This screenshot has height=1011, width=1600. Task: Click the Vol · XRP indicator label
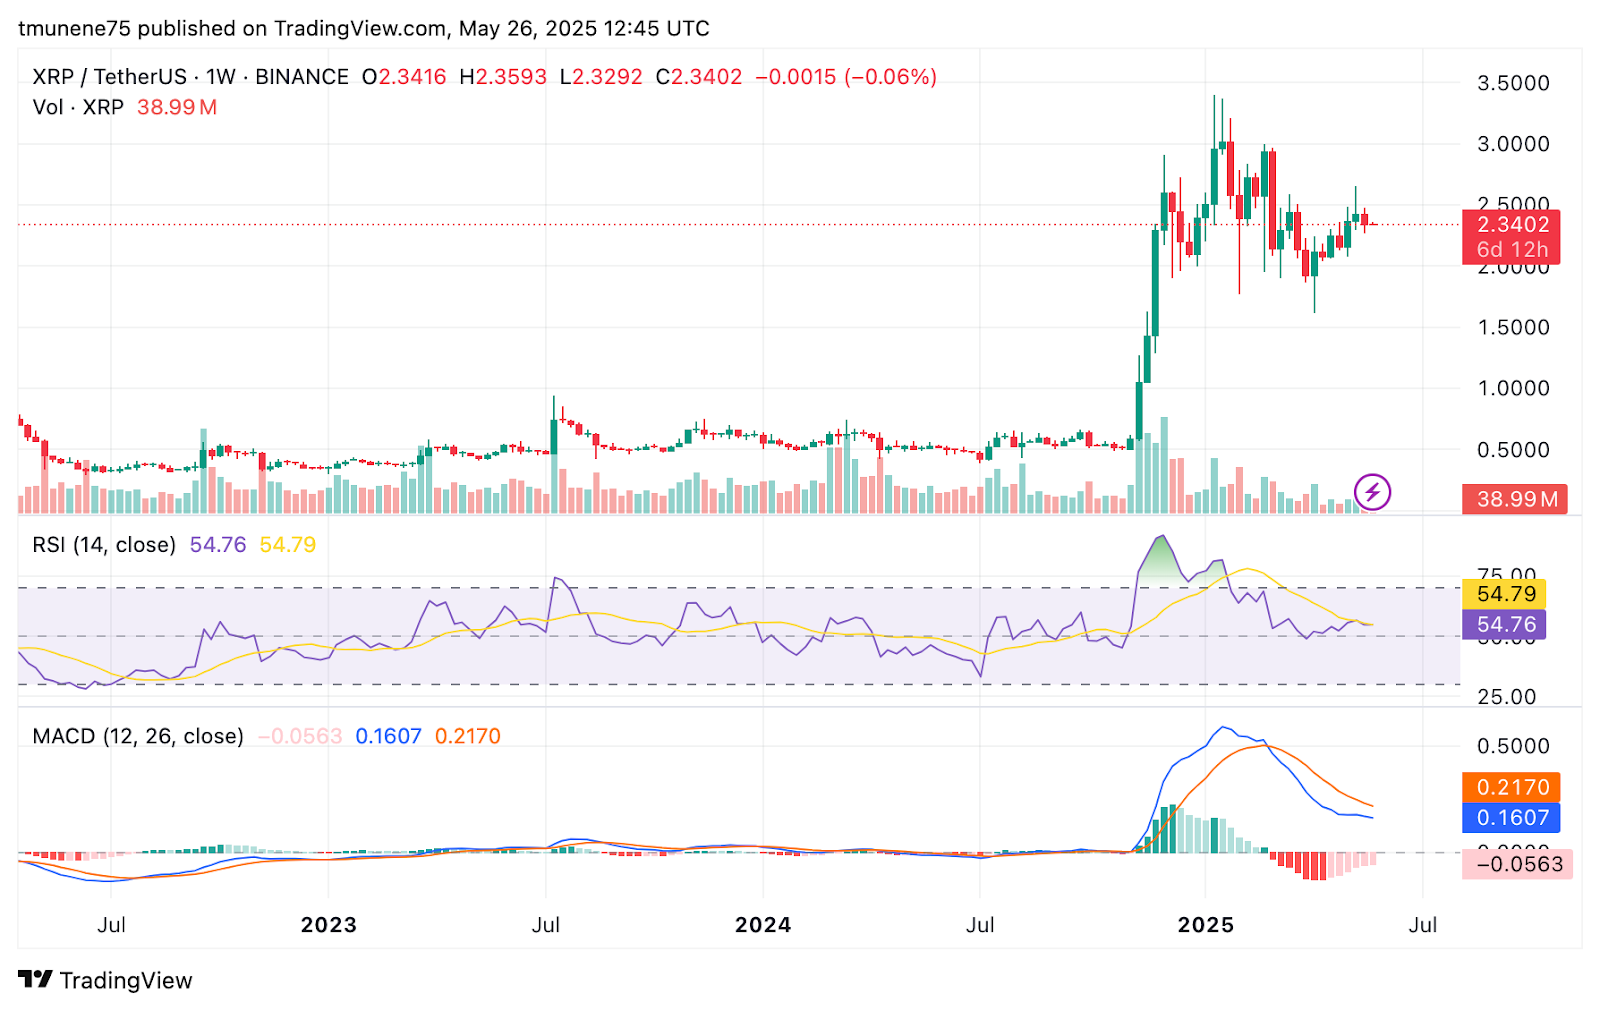point(78,107)
